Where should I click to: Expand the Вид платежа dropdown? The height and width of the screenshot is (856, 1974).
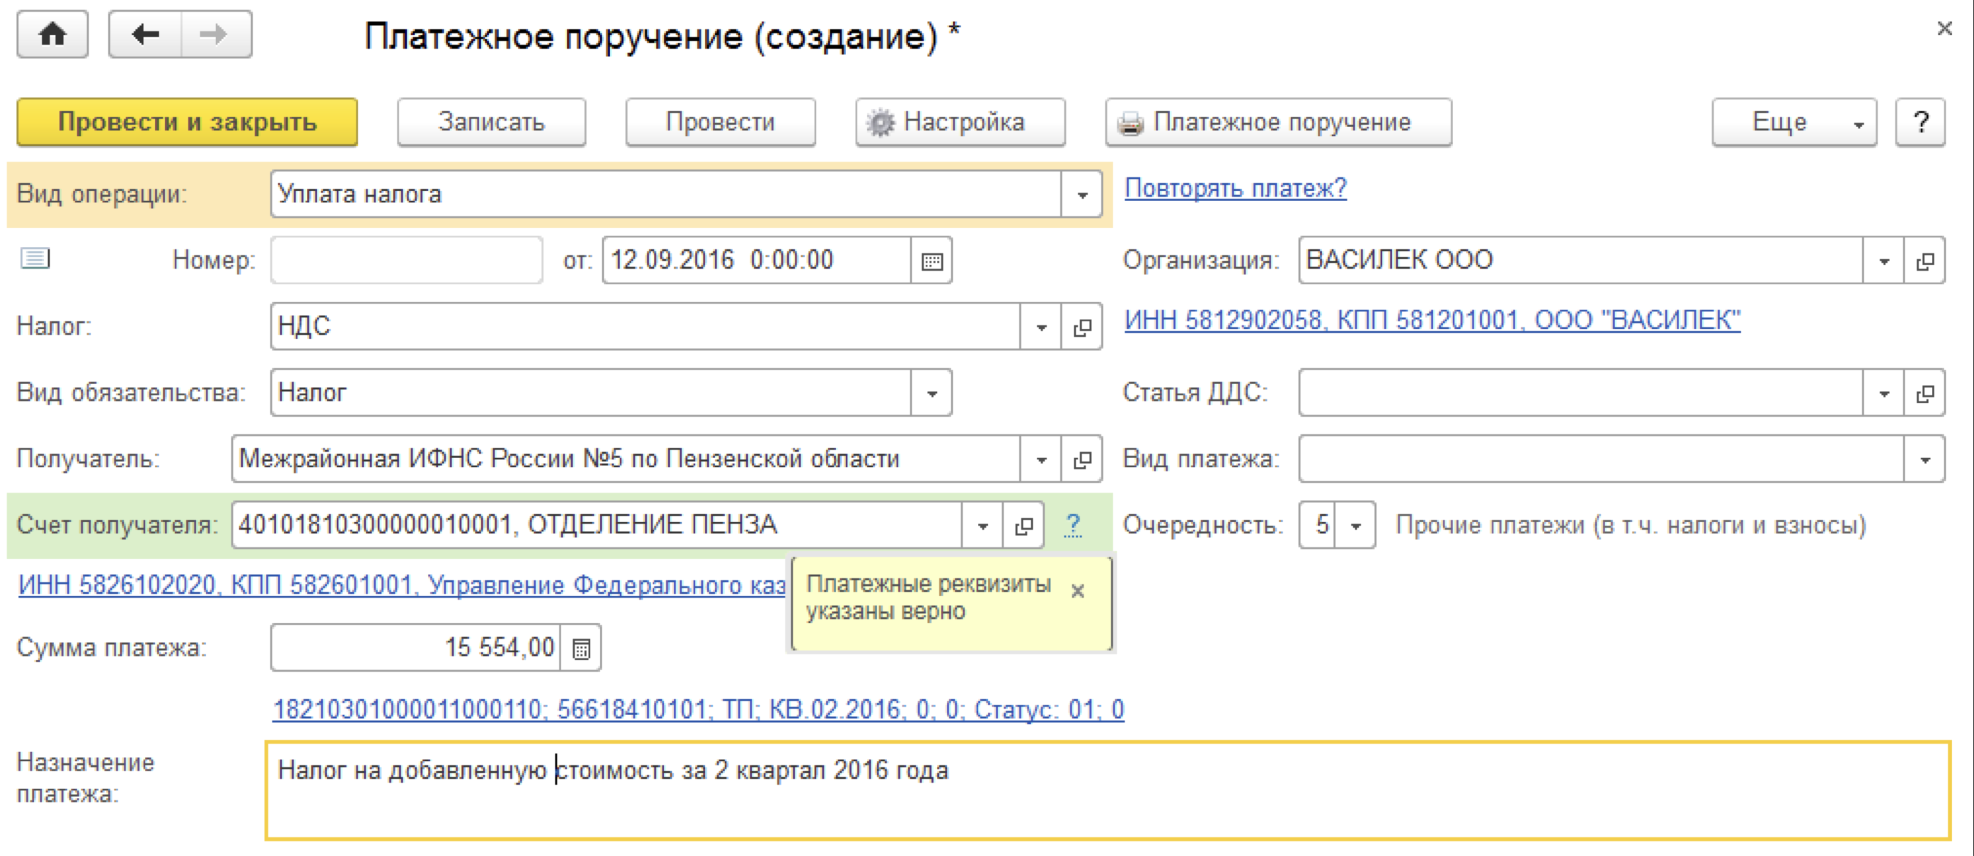pos(1925,460)
